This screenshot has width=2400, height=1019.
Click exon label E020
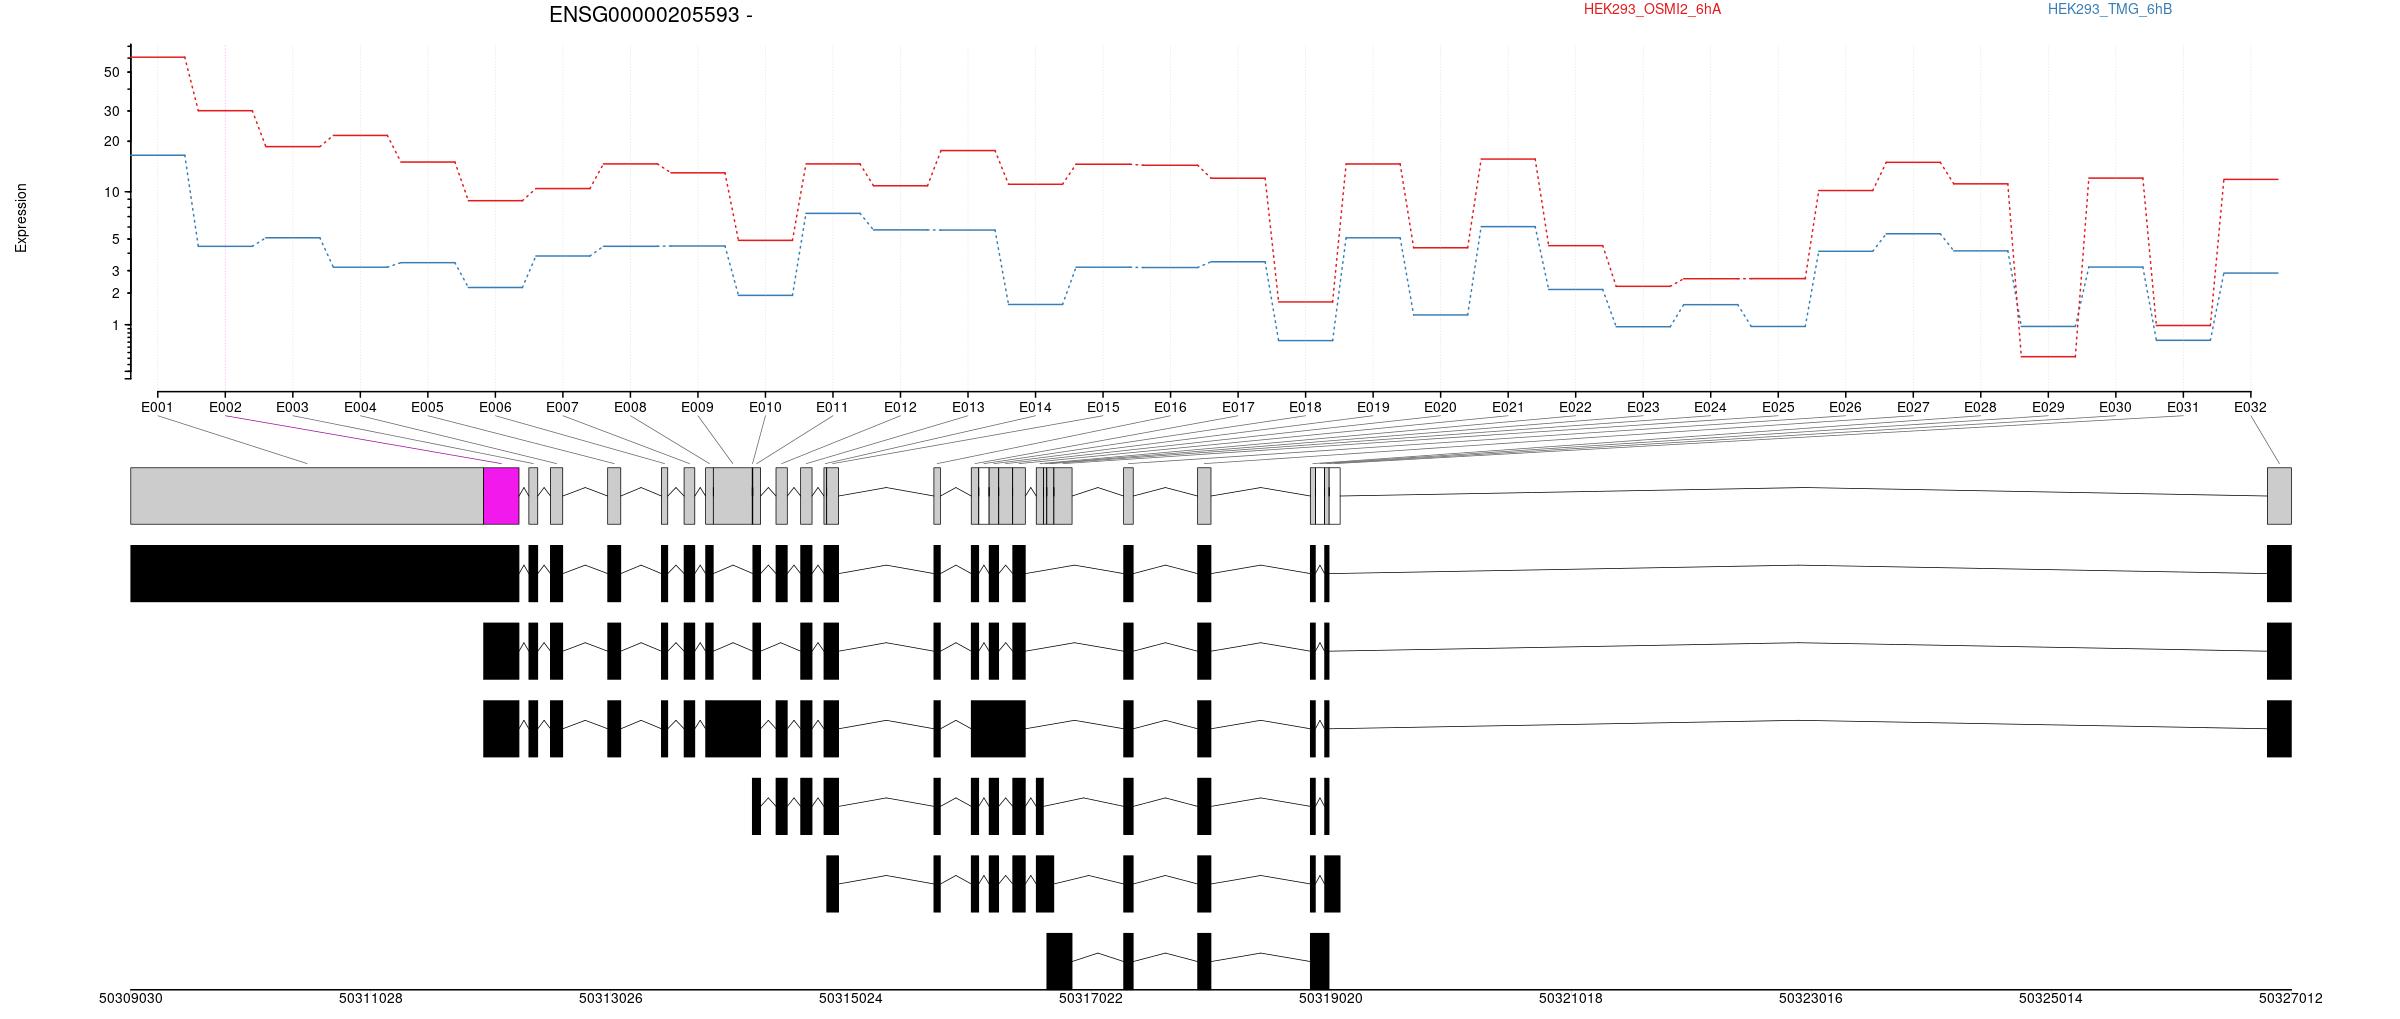pos(1440,407)
